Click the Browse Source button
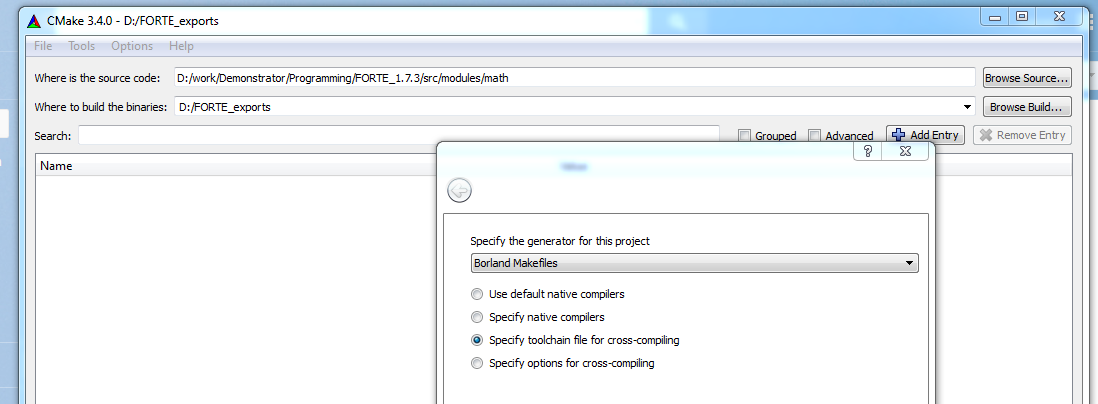The width and height of the screenshot is (1098, 404). coord(1027,78)
